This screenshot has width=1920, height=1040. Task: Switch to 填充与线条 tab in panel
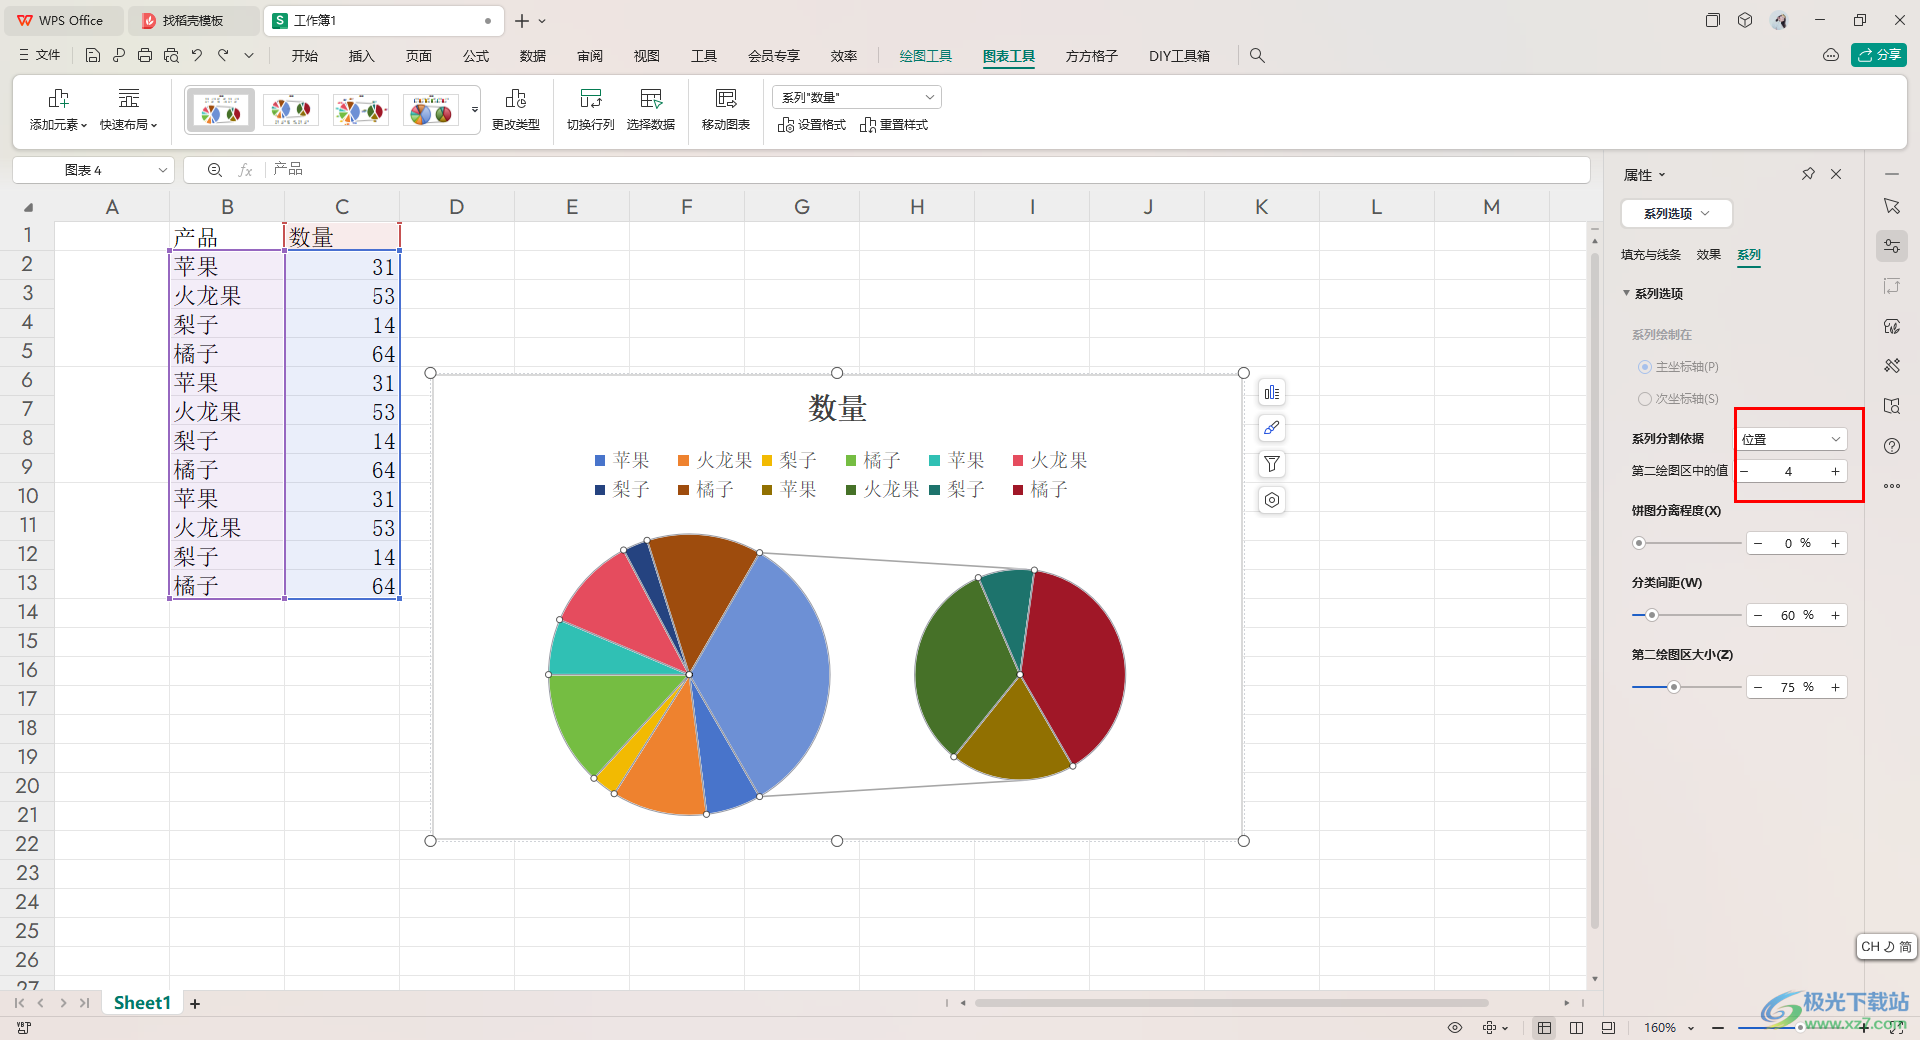1651,255
